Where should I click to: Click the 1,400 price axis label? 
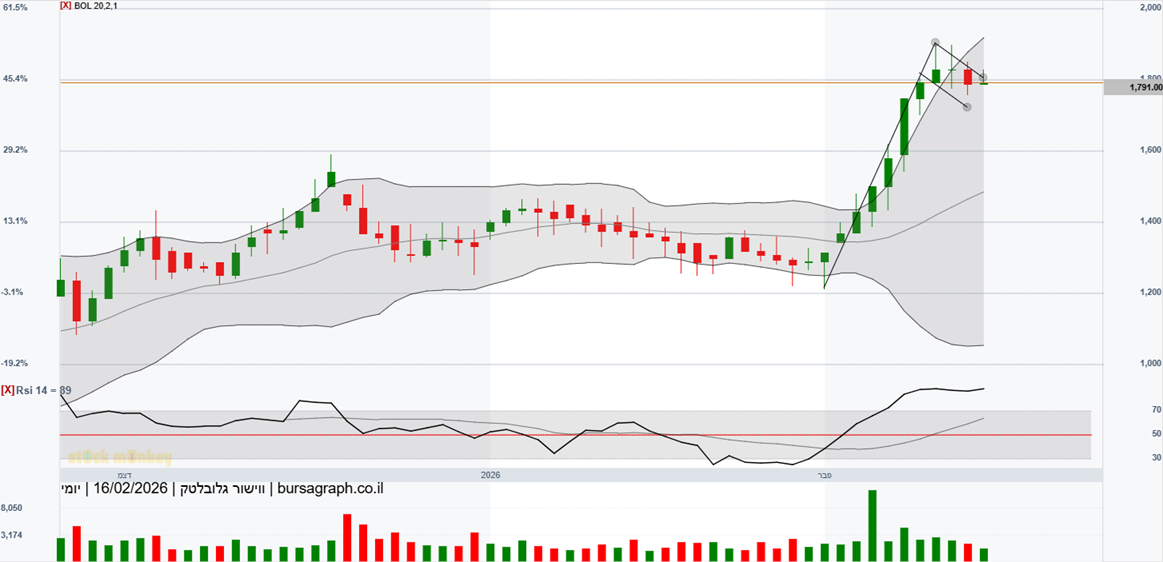click(x=1150, y=221)
